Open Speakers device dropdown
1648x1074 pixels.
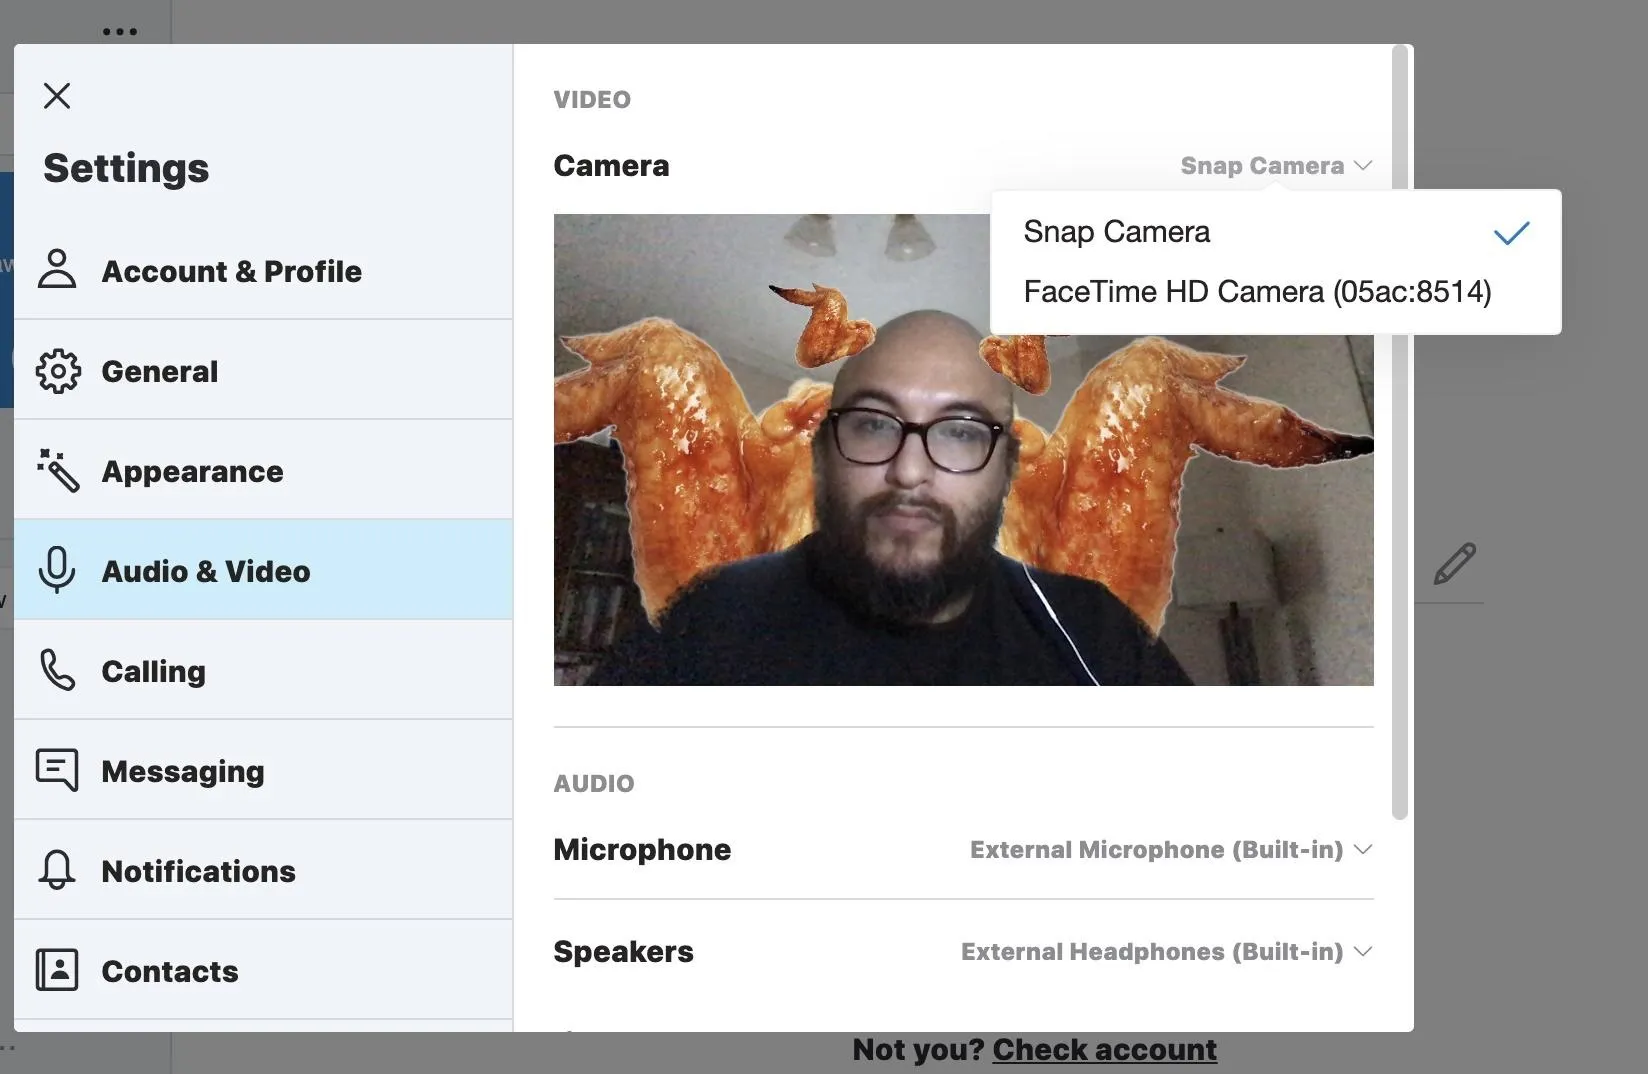(1167, 952)
